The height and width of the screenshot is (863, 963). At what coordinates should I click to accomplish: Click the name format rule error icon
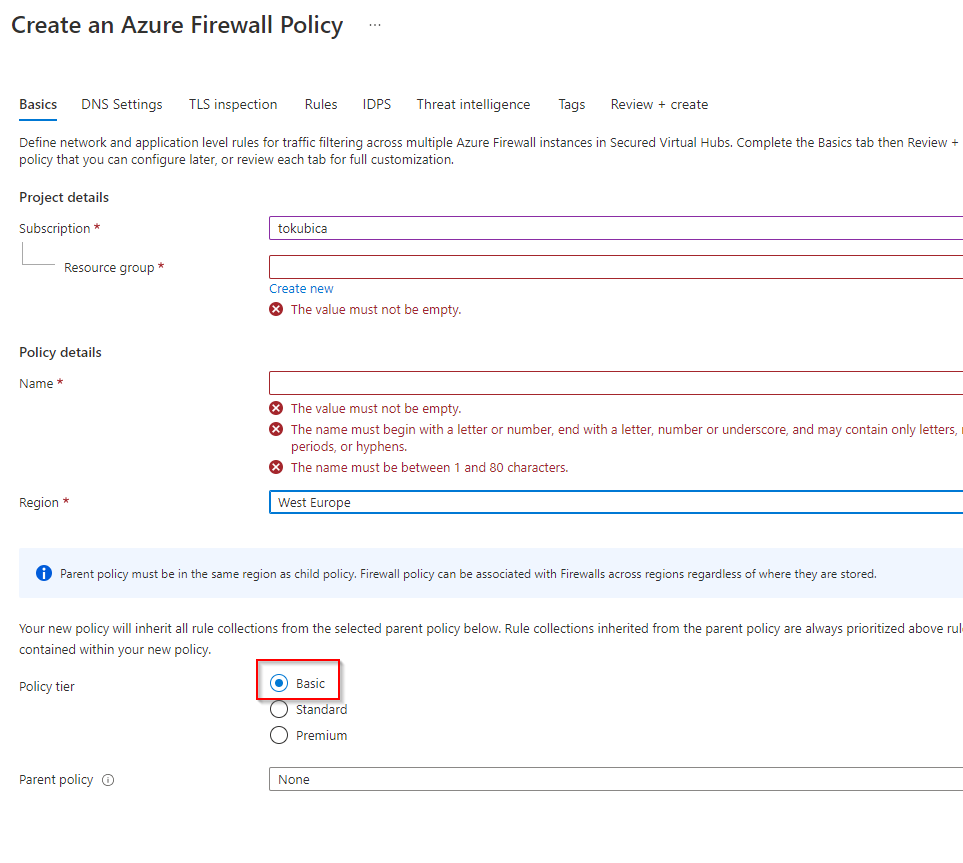pyautogui.click(x=277, y=430)
